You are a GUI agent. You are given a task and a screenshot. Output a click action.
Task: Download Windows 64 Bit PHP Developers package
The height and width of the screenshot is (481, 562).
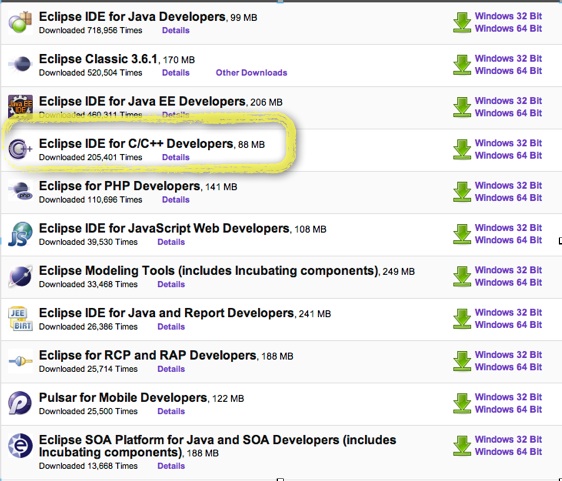coord(508,197)
